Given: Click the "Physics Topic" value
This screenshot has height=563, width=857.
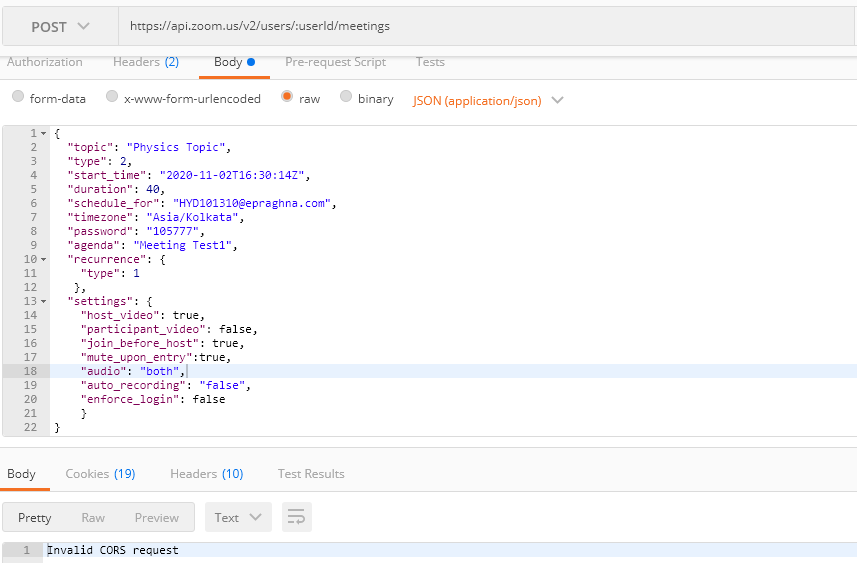Looking at the screenshot, I should 176,147.
